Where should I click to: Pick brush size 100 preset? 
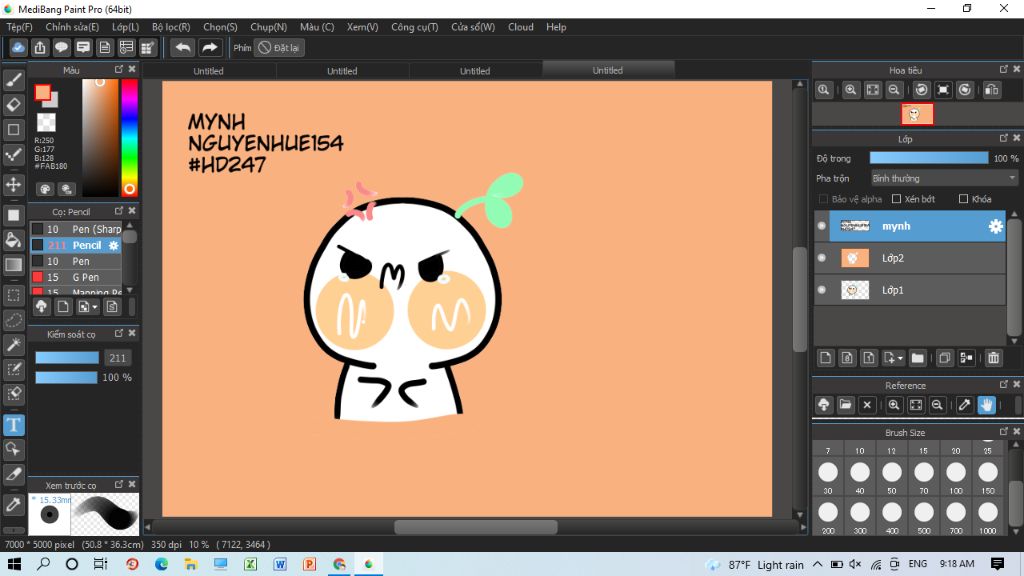(955, 477)
